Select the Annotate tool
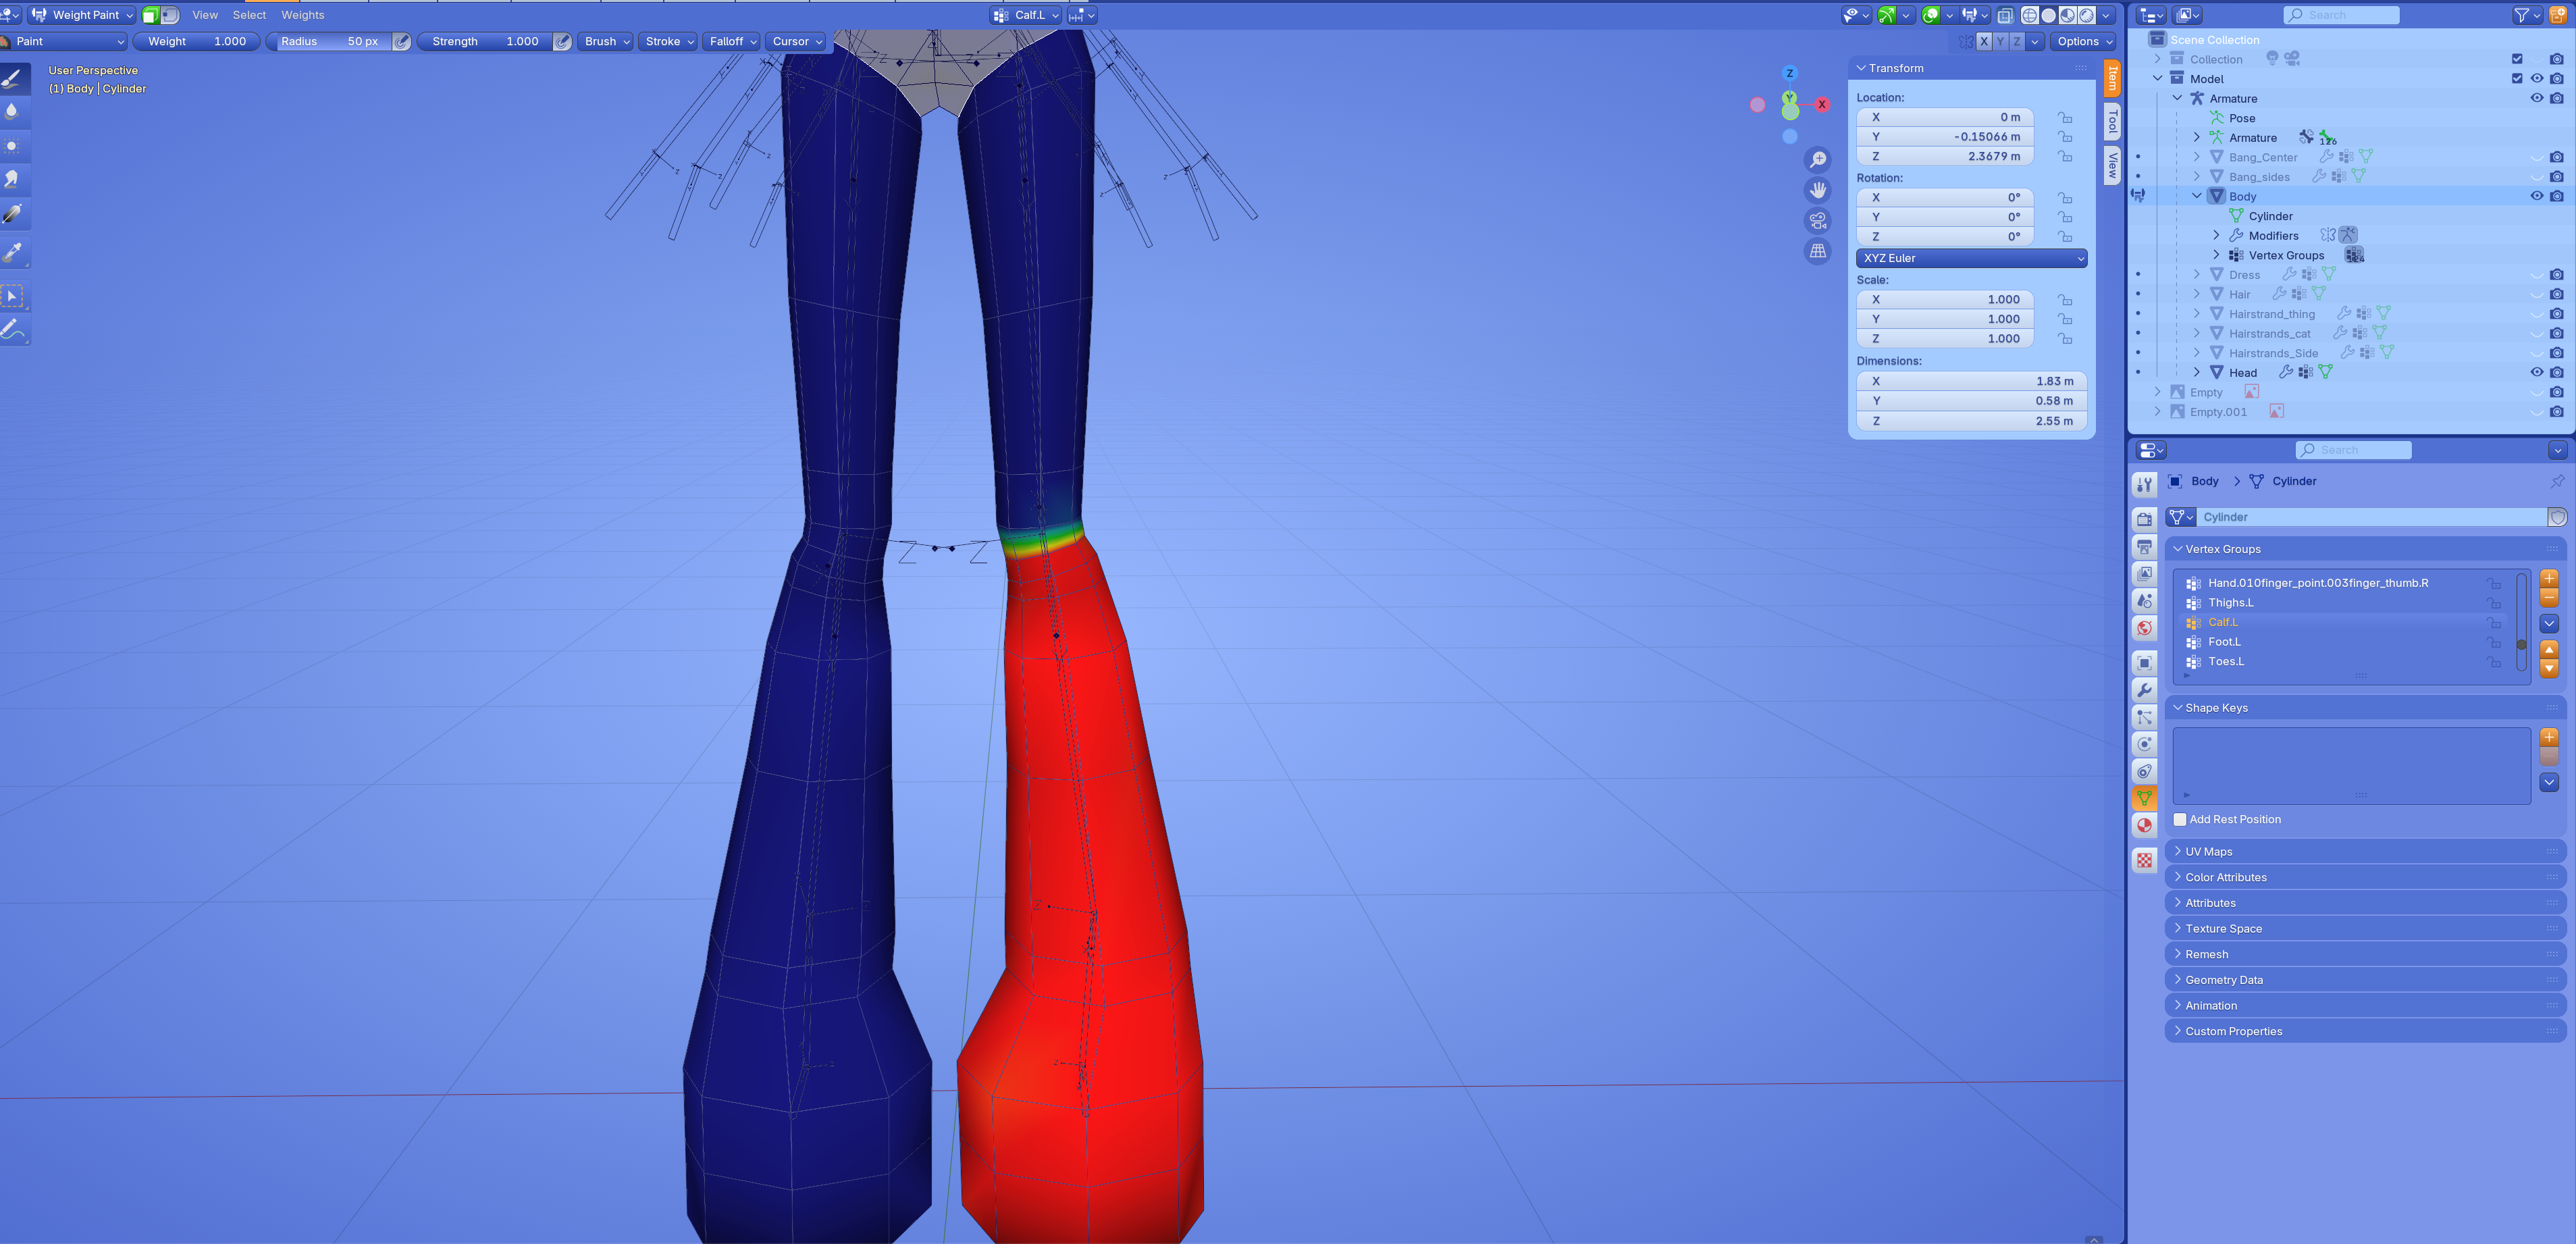 pos(13,330)
